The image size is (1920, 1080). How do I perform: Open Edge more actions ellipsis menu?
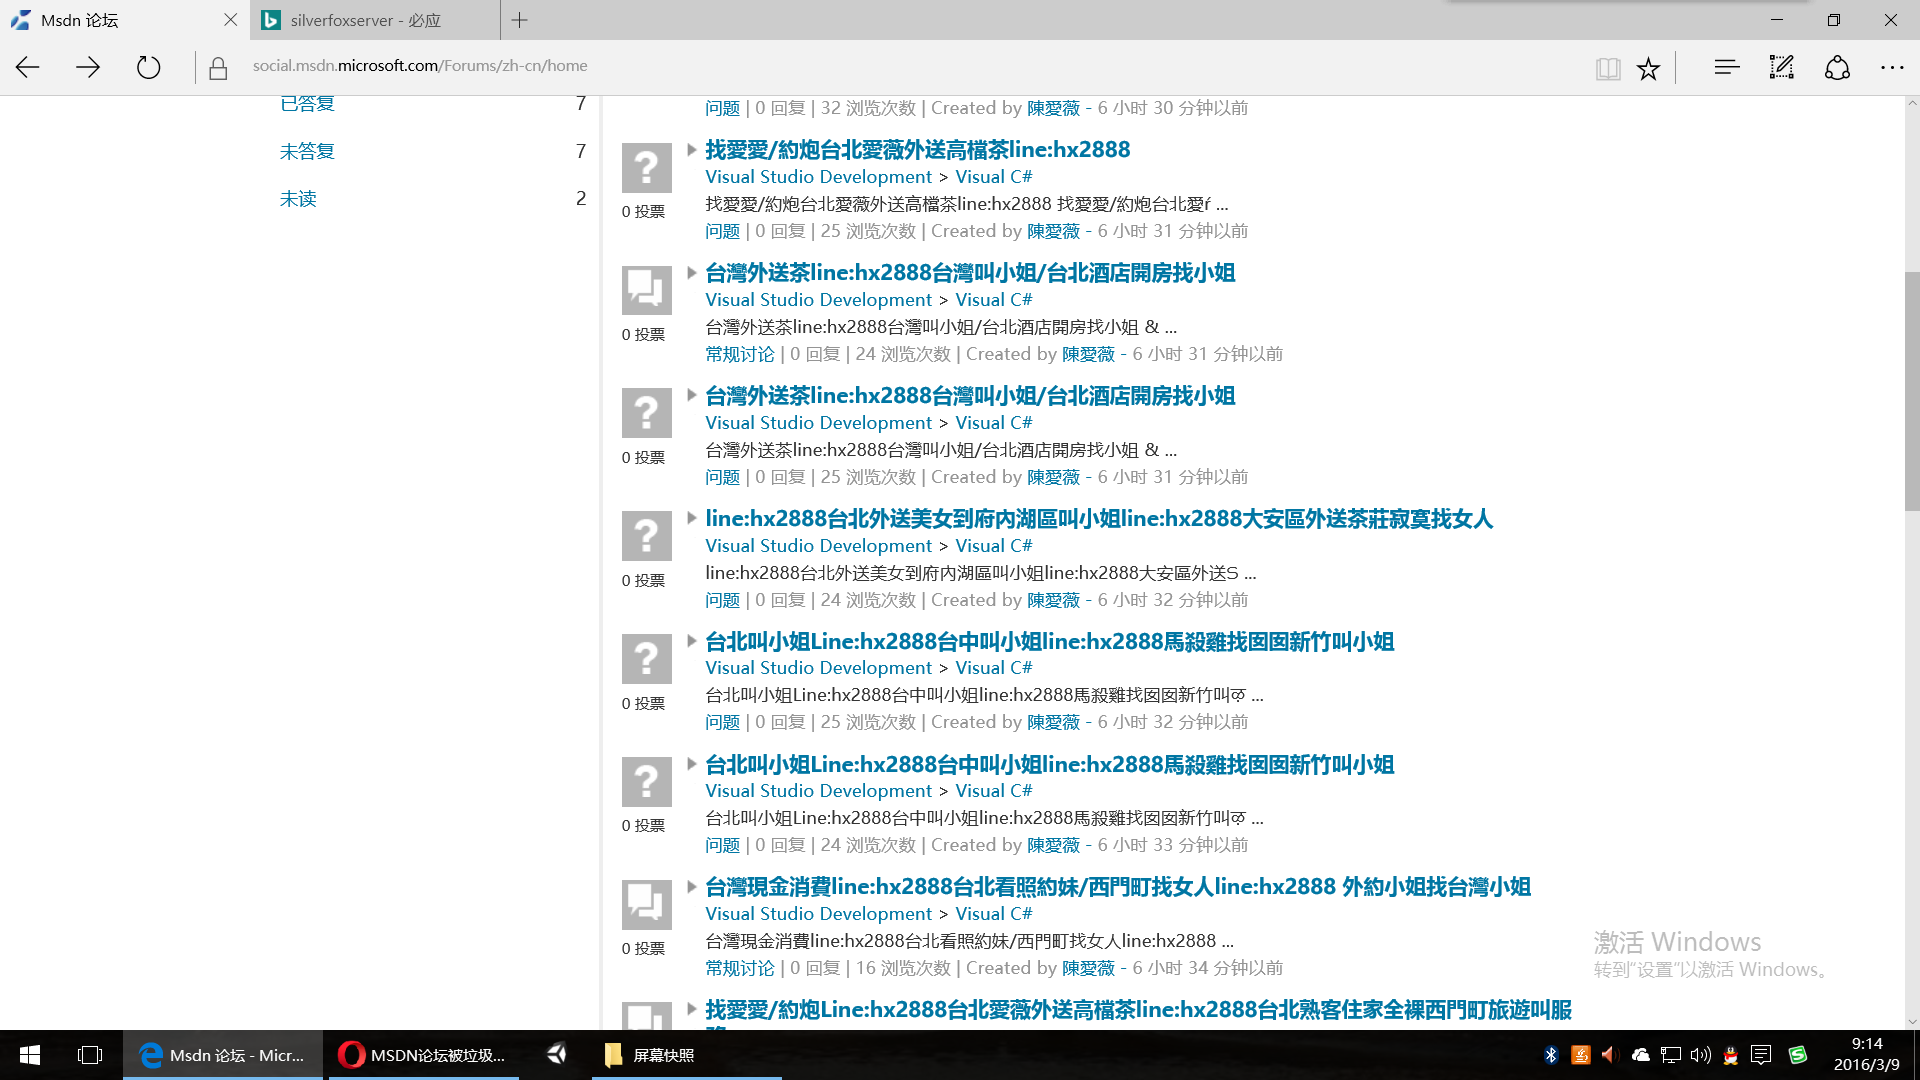tap(1892, 67)
